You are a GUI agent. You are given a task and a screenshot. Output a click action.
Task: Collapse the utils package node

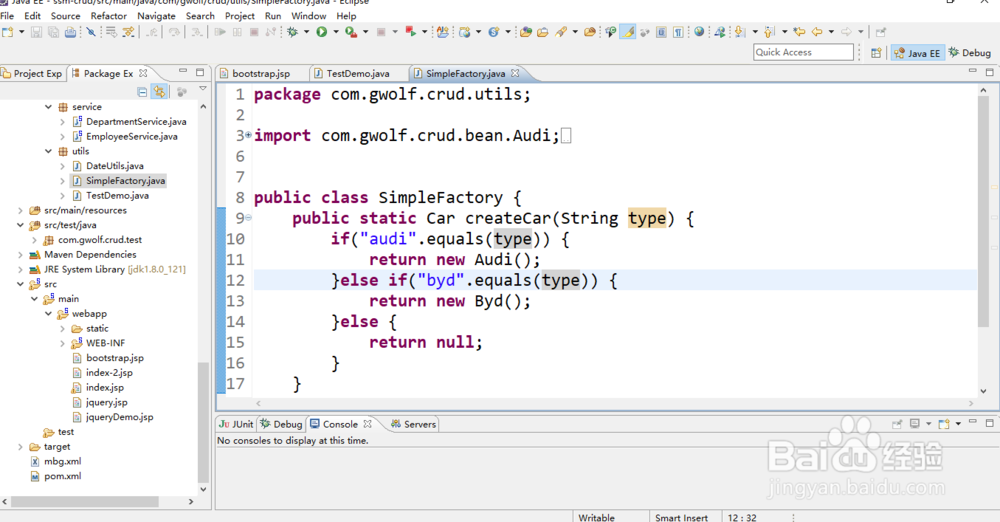click(x=48, y=151)
